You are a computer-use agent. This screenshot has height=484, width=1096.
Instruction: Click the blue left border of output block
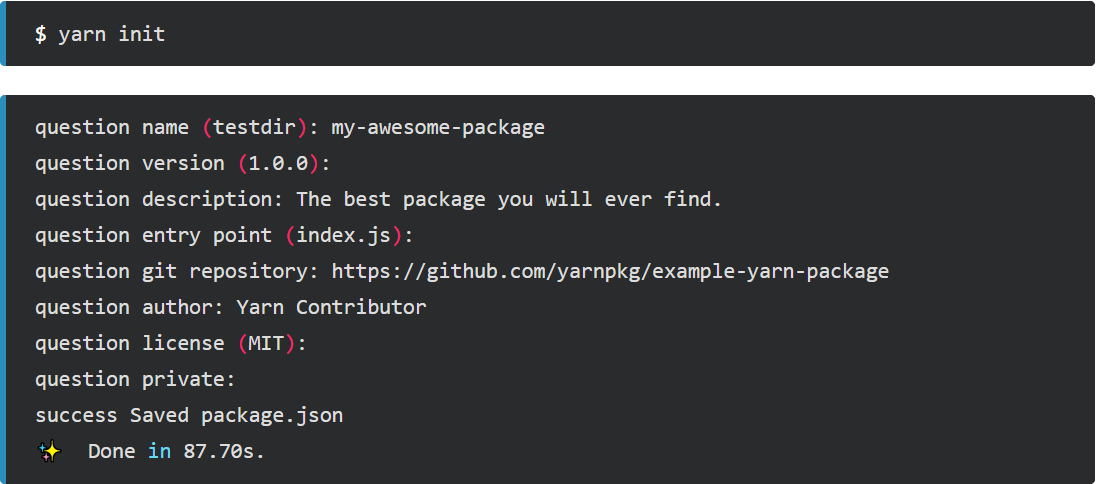[3, 290]
